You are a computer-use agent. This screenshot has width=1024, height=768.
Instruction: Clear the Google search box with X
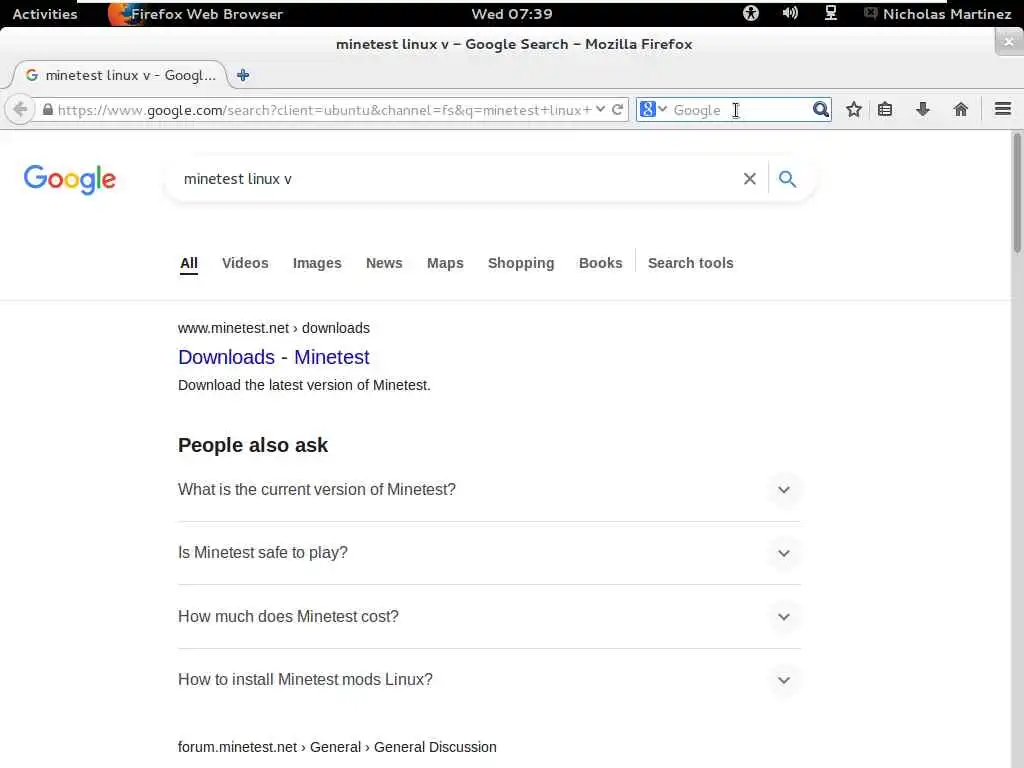(750, 178)
